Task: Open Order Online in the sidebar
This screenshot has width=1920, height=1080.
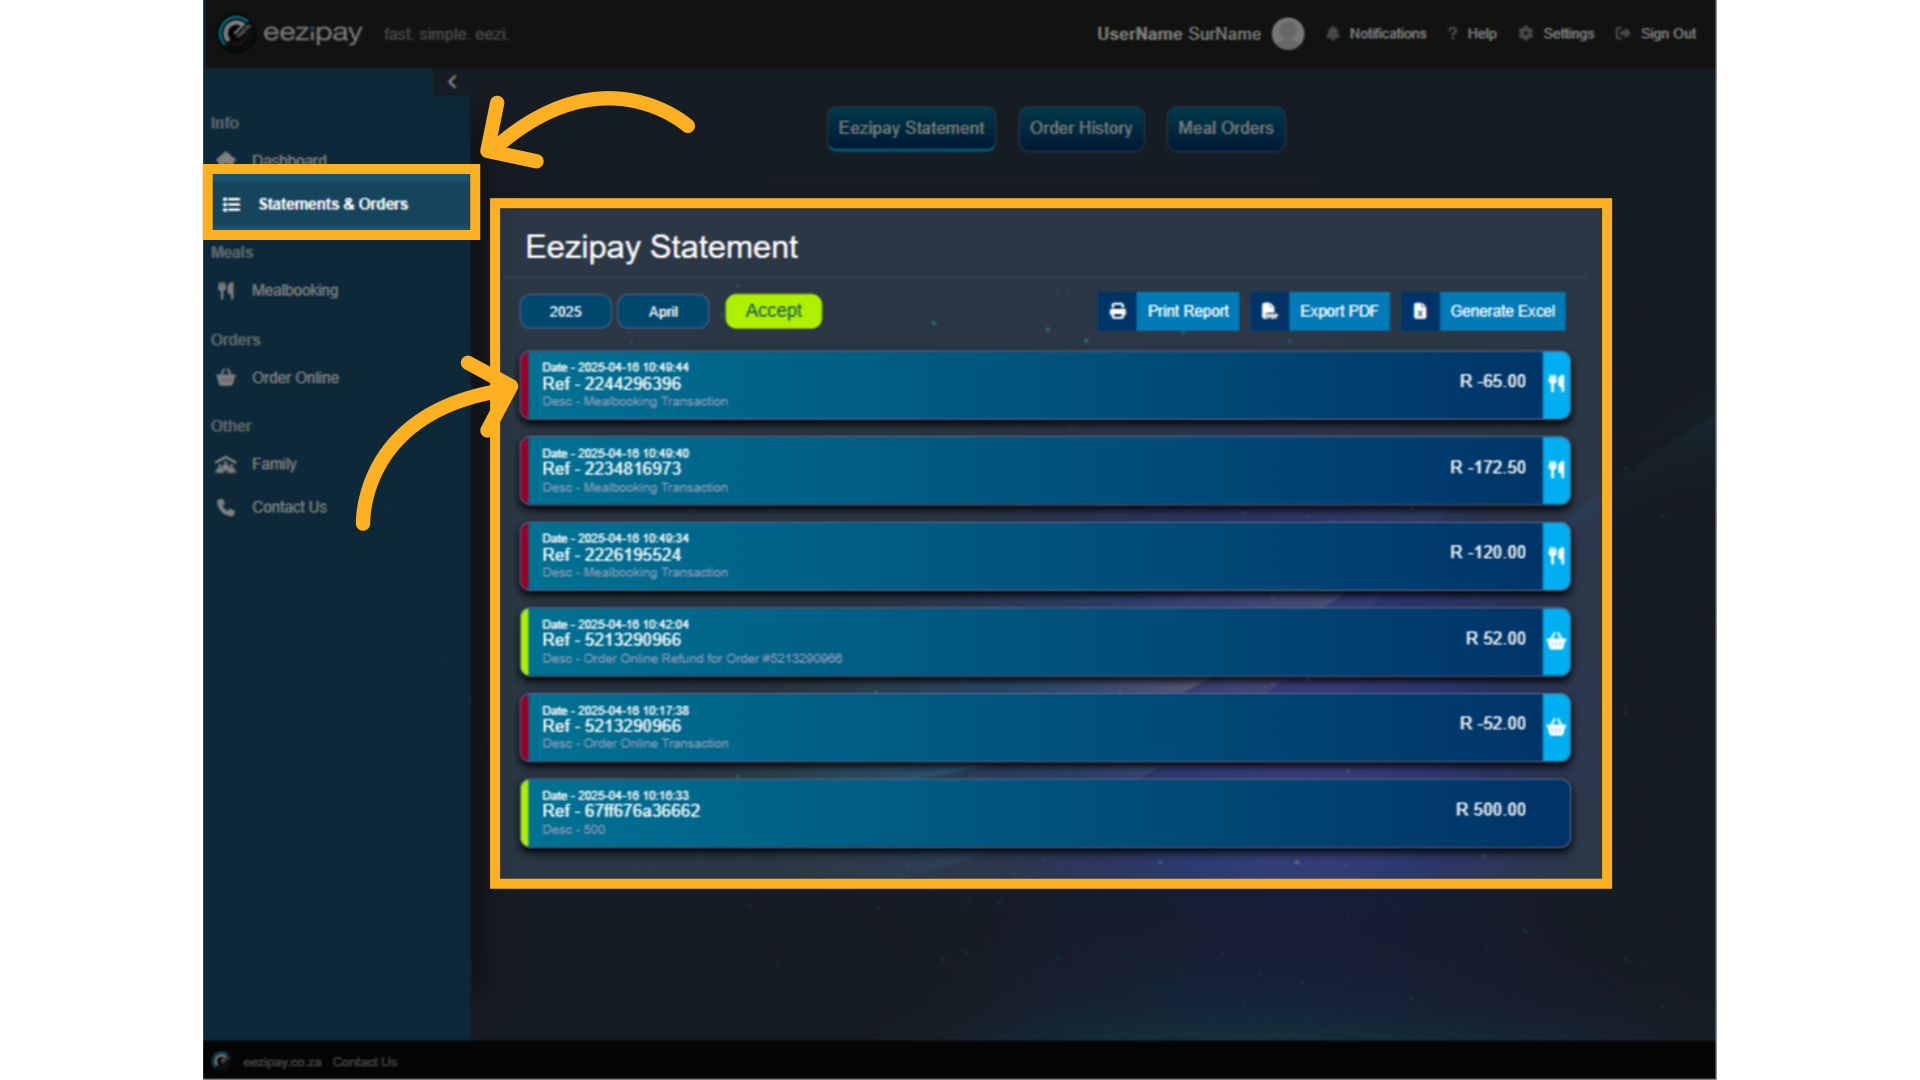Action: [295, 378]
